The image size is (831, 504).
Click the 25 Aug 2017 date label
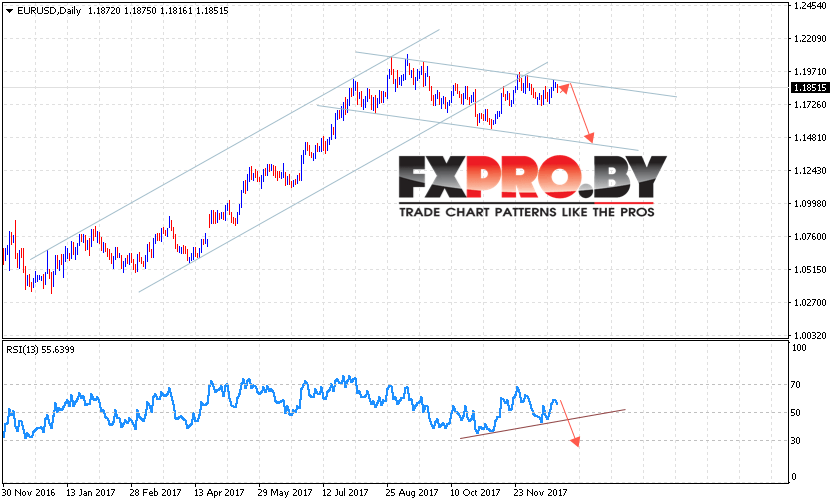pos(412,493)
